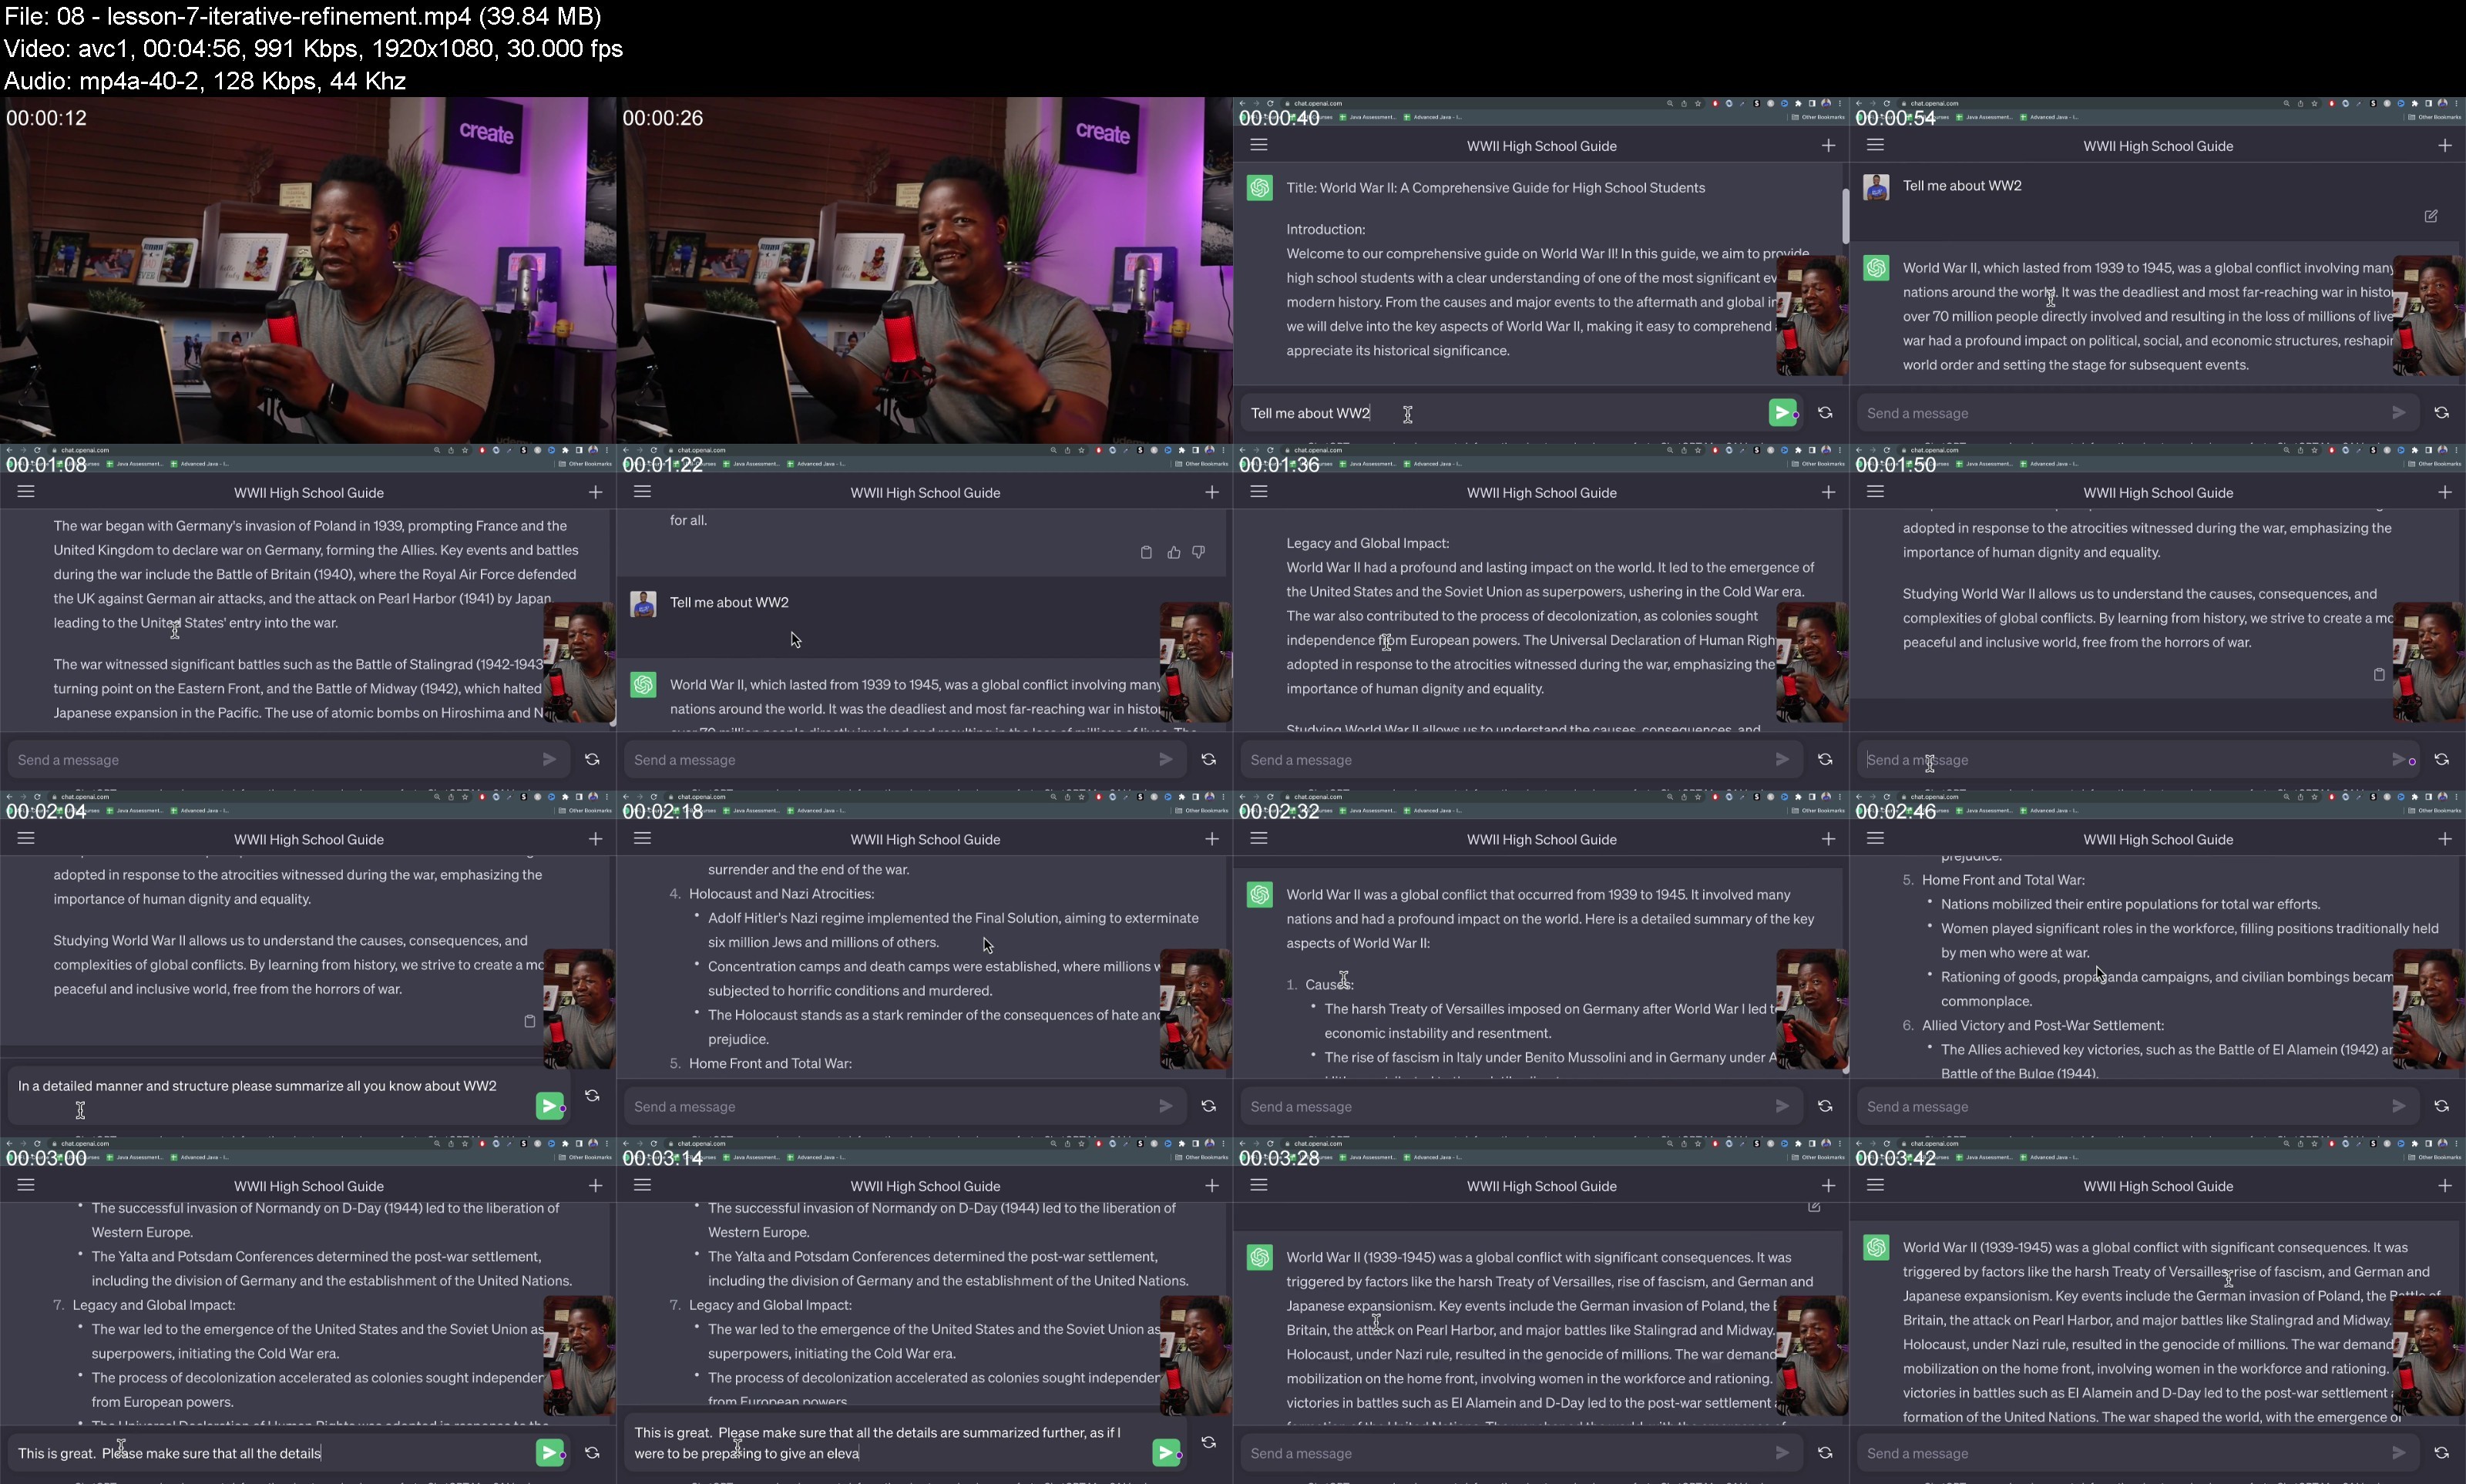The height and width of the screenshot is (1484, 2466).
Task: Click the regenerate icon in the 00:02:04 frame
Action: (x=592, y=1096)
